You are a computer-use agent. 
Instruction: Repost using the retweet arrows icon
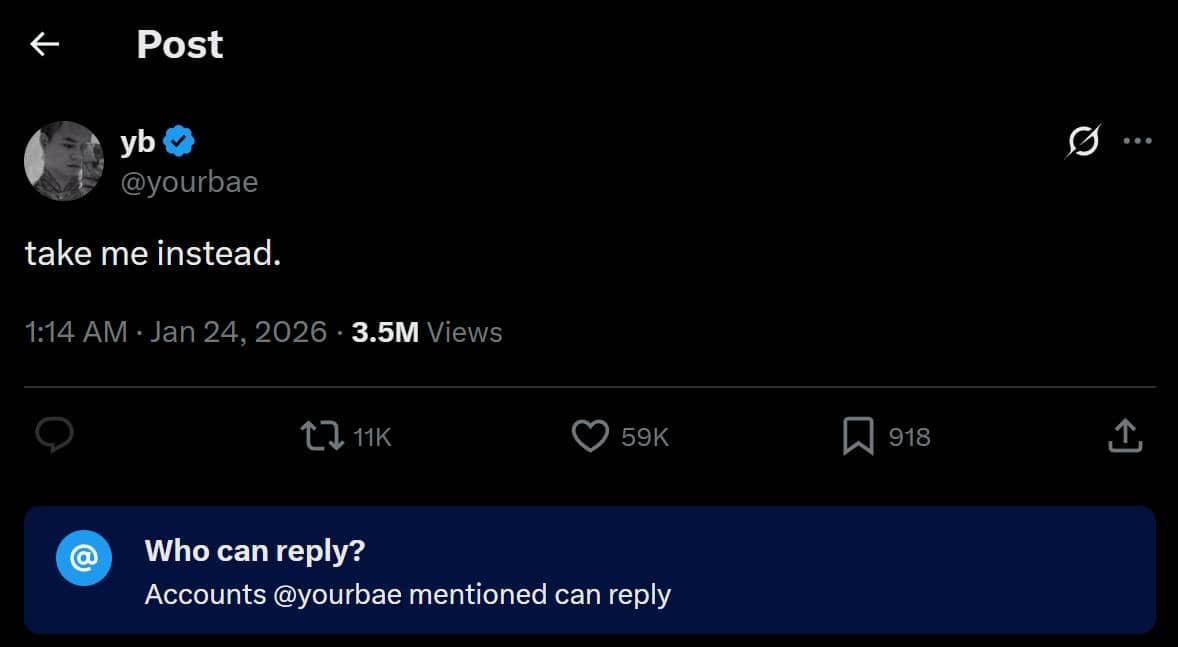[322, 436]
